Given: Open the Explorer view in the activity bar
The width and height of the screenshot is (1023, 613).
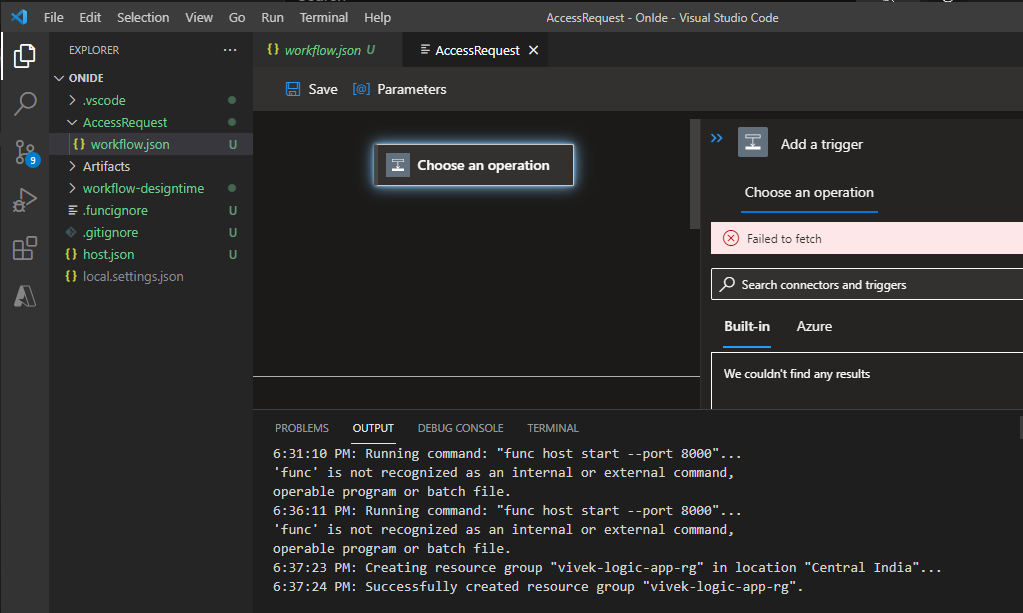Looking at the screenshot, I should coord(24,56).
